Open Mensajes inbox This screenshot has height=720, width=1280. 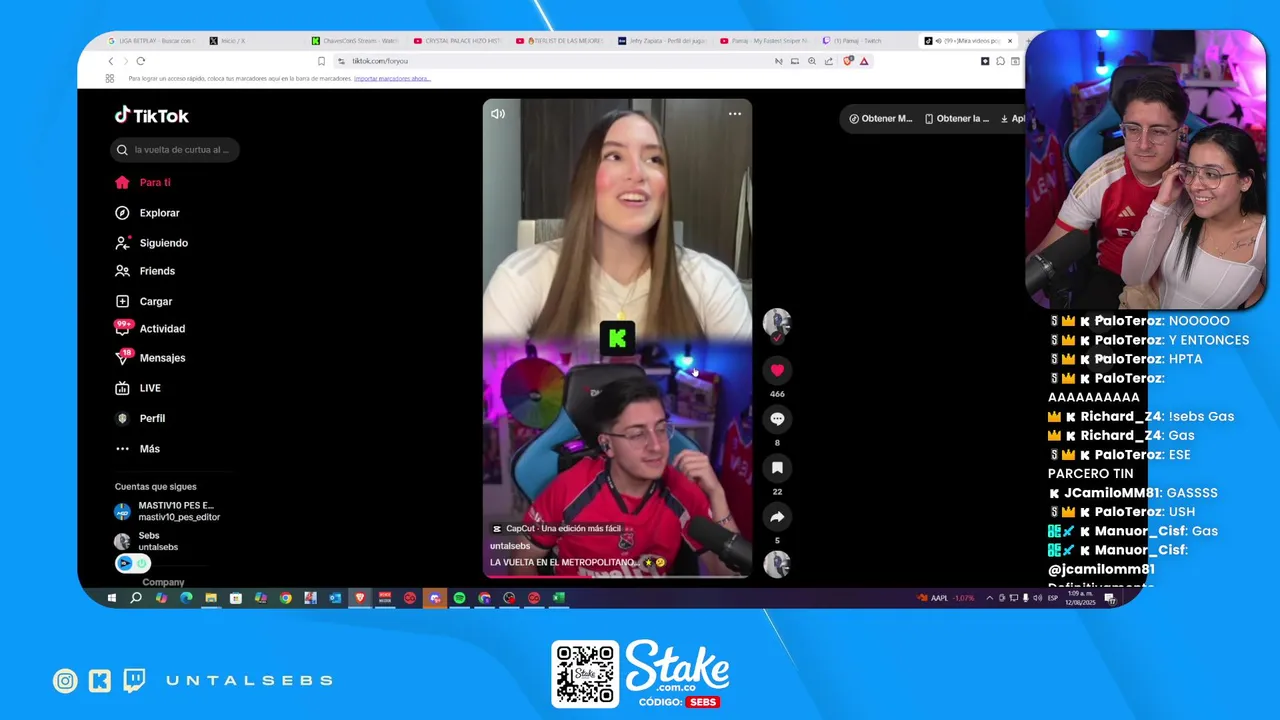click(150, 358)
